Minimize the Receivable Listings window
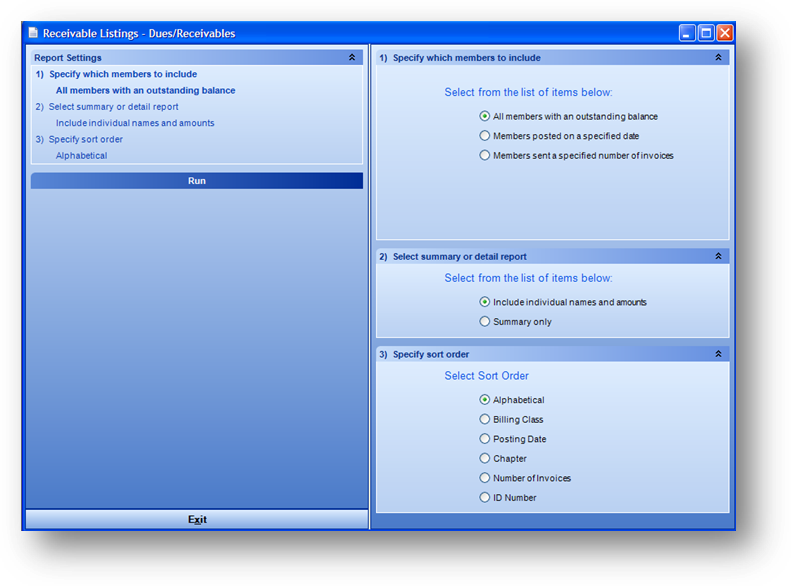 (687, 33)
